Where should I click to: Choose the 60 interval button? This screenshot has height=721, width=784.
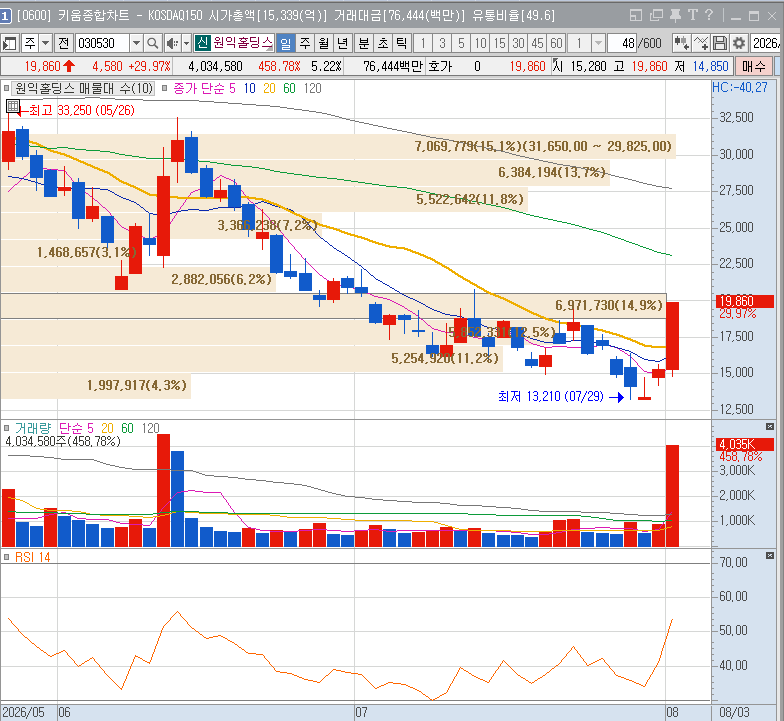(556, 44)
